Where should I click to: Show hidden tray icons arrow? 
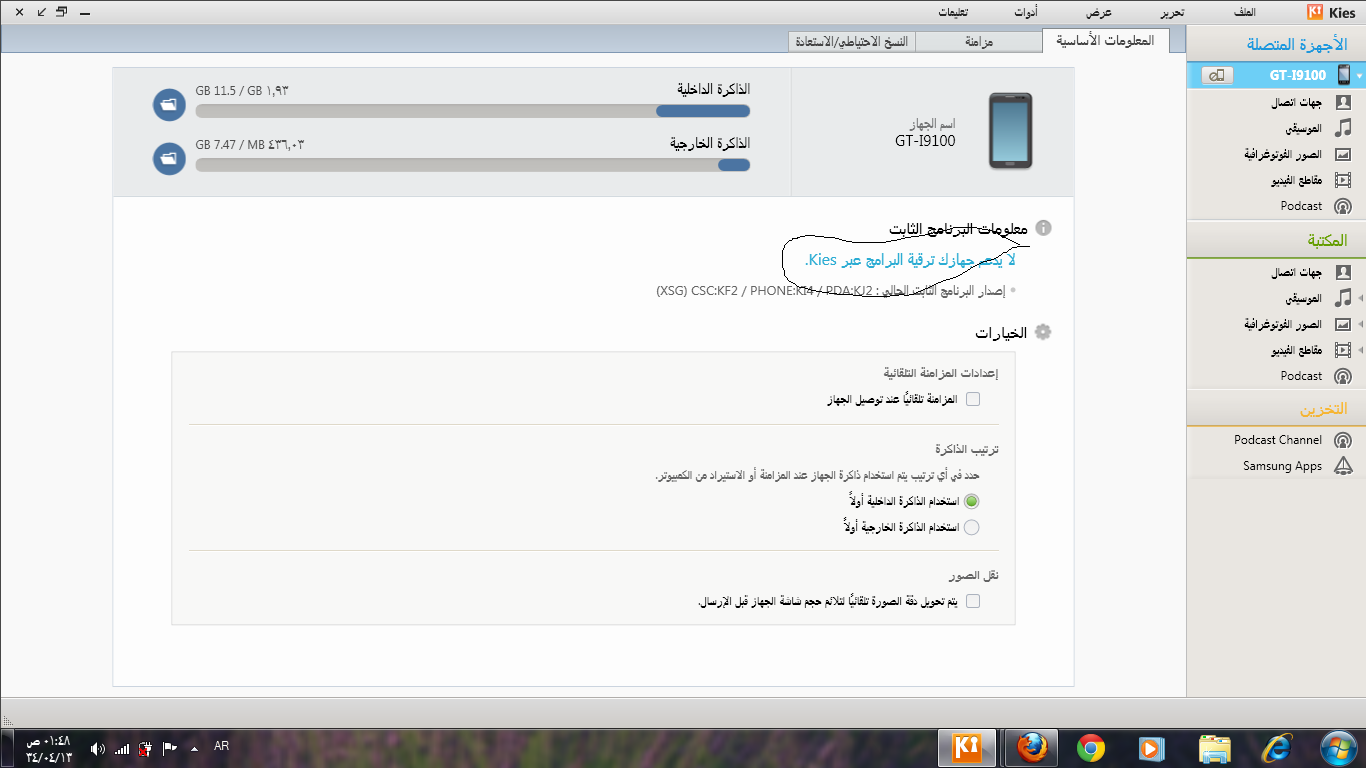pos(194,748)
